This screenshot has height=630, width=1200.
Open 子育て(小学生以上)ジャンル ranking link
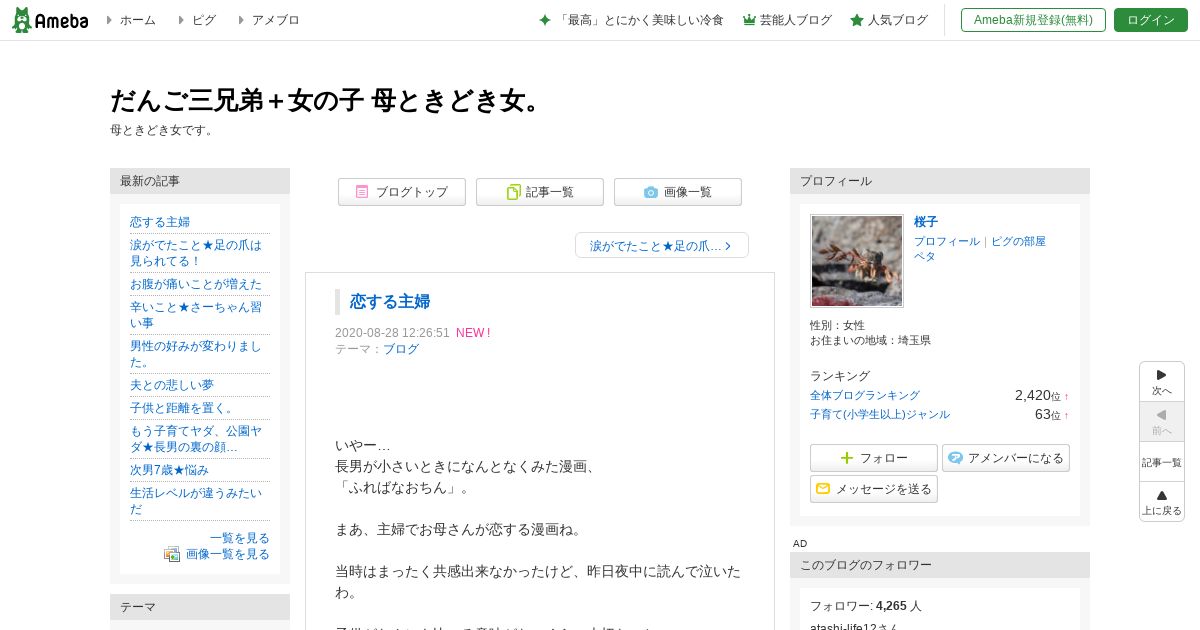880,414
